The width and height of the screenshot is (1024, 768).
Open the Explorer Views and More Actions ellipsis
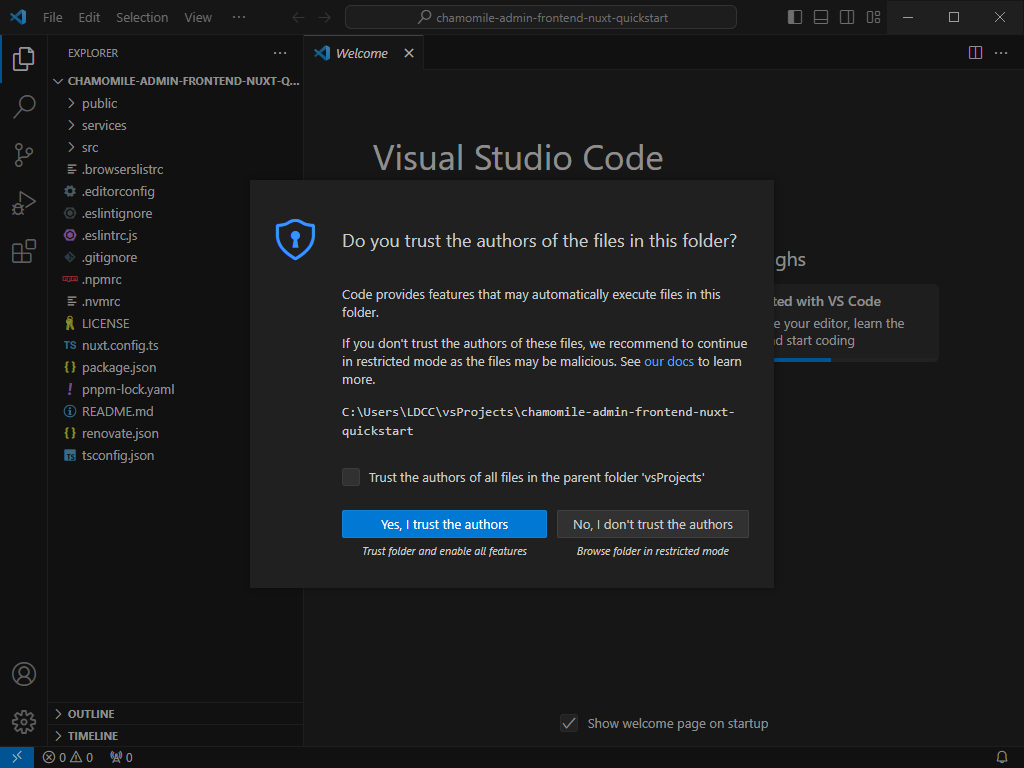(280, 53)
